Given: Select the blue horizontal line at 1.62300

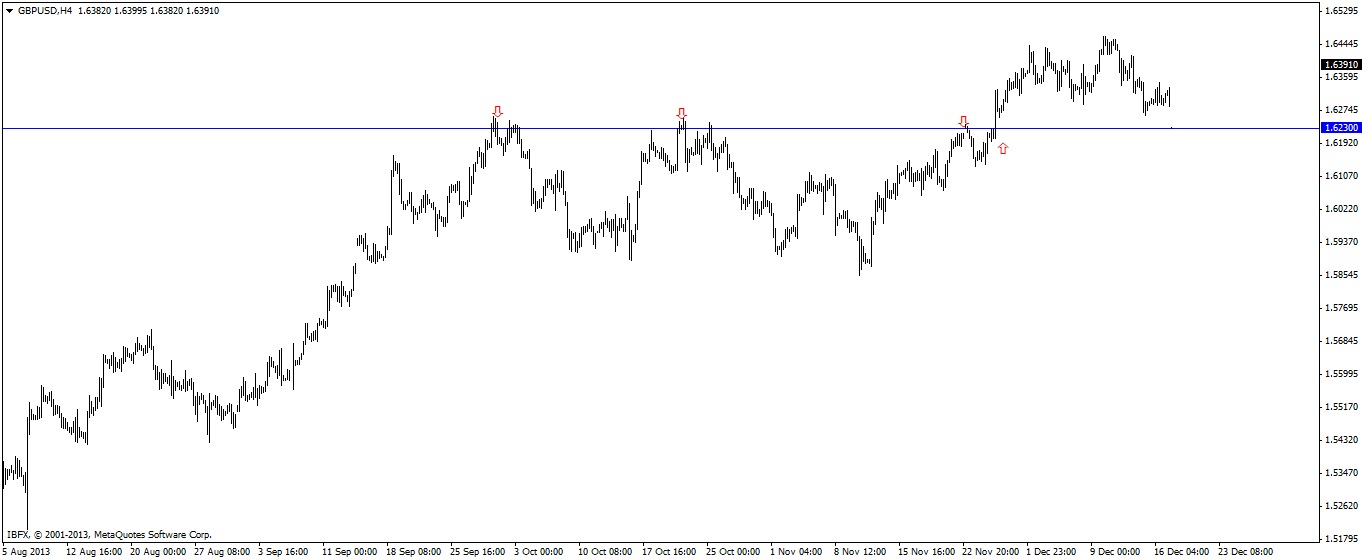Looking at the screenshot, I should (x=660, y=128).
